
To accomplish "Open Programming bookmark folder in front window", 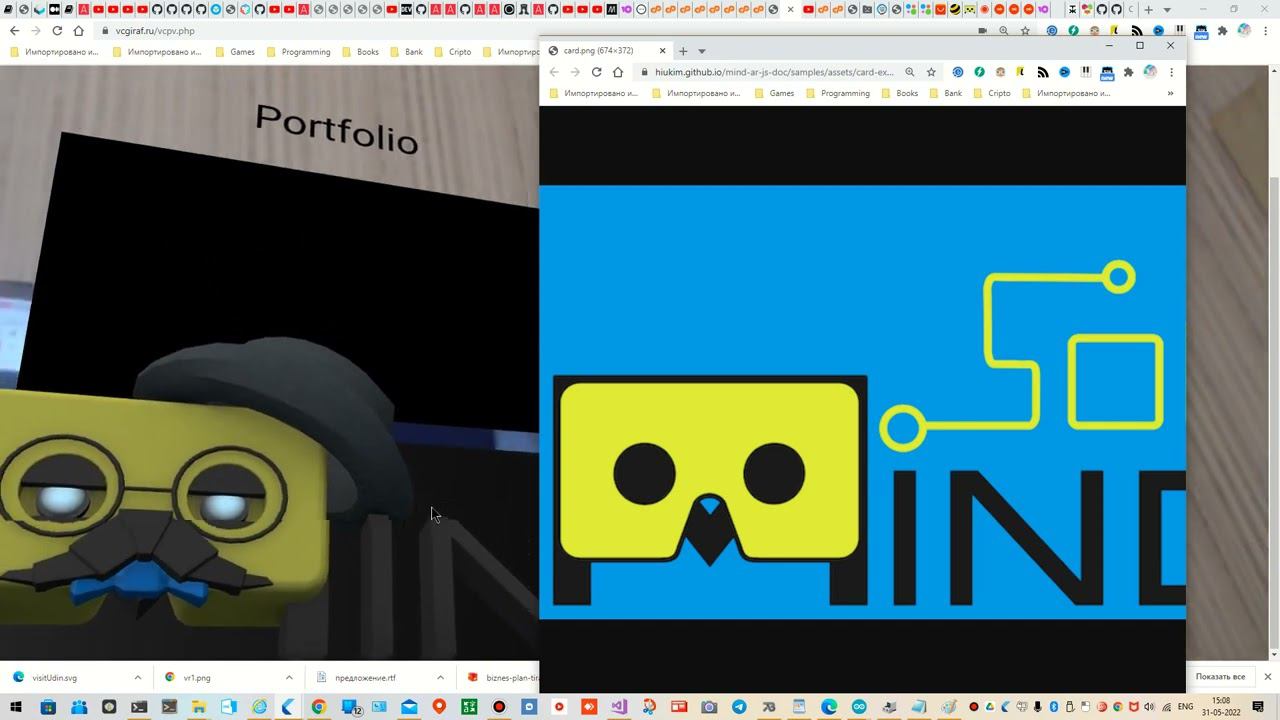I will coord(837,93).
